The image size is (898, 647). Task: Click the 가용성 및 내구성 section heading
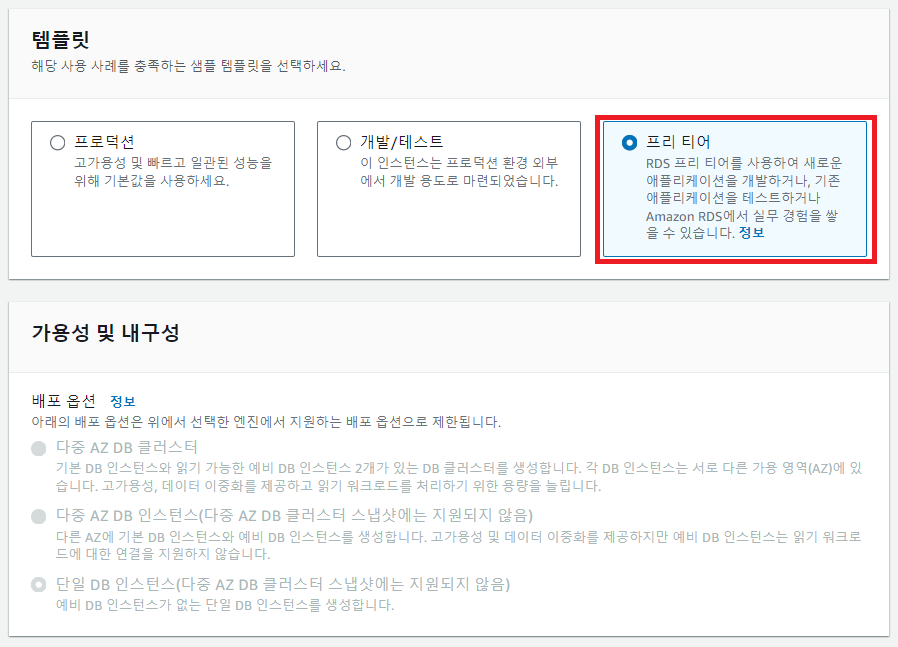[x=106, y=333]
